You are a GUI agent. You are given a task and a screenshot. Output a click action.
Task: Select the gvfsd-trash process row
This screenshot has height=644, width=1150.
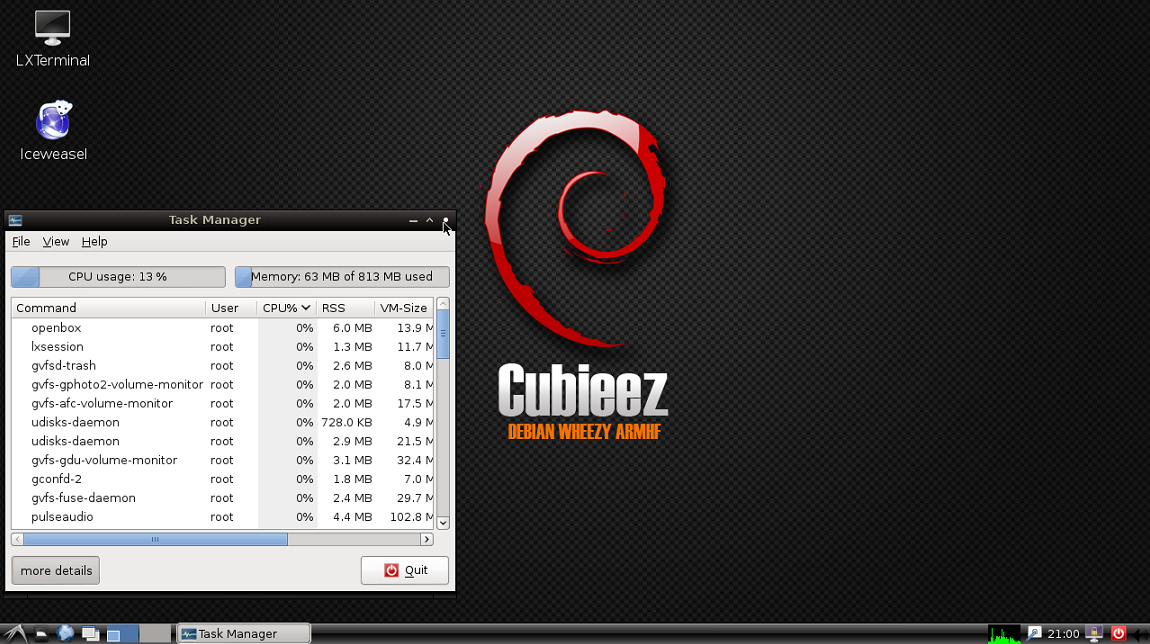[222, 366]
